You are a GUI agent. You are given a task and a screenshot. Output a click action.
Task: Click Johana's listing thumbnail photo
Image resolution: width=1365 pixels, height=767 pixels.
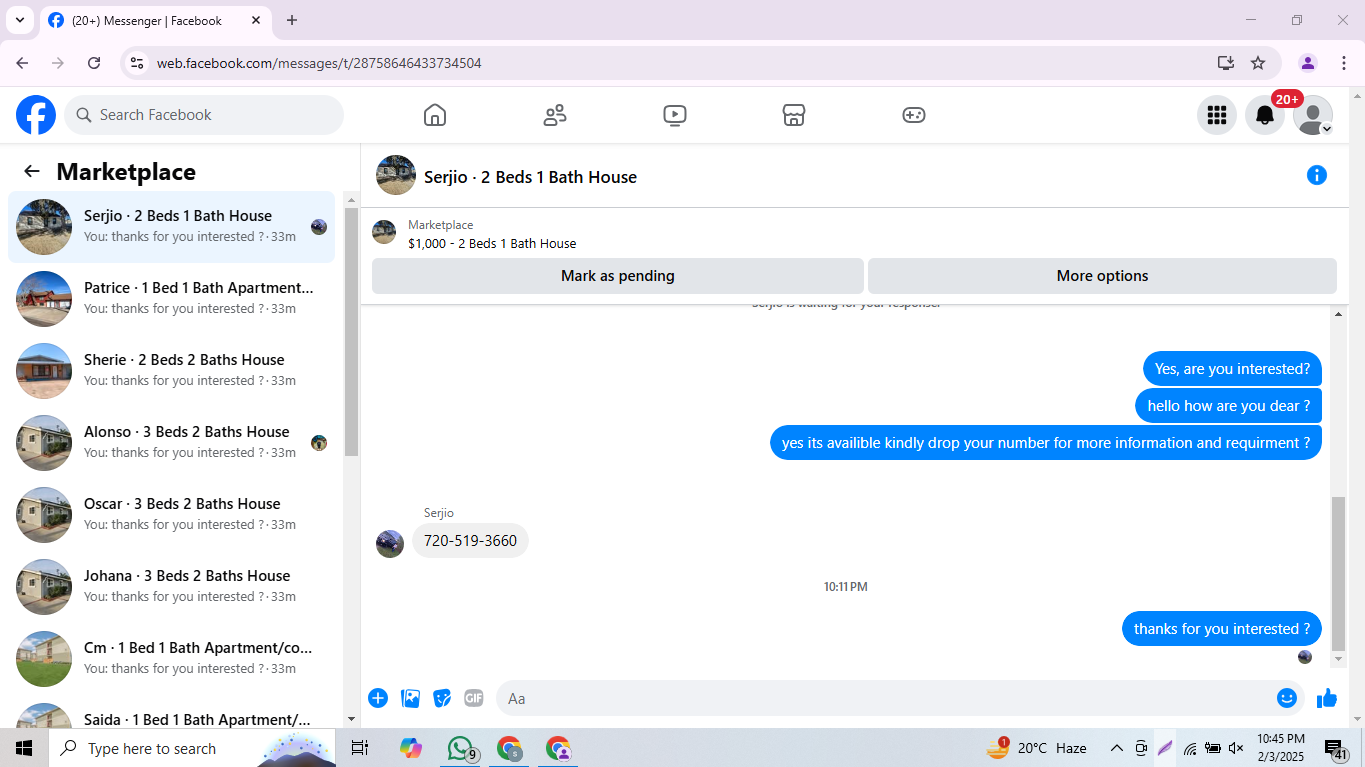tap(44, 587)
